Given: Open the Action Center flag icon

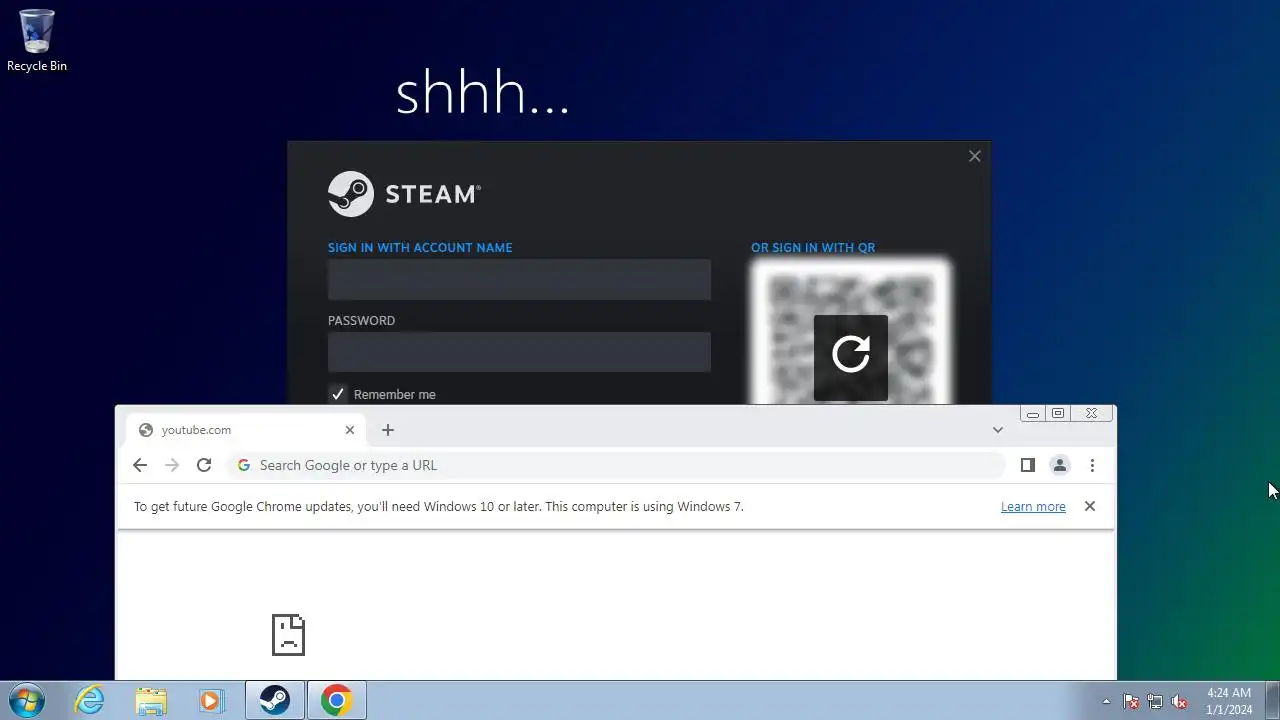Looking at the screenshot, I should coord(1131,701).
